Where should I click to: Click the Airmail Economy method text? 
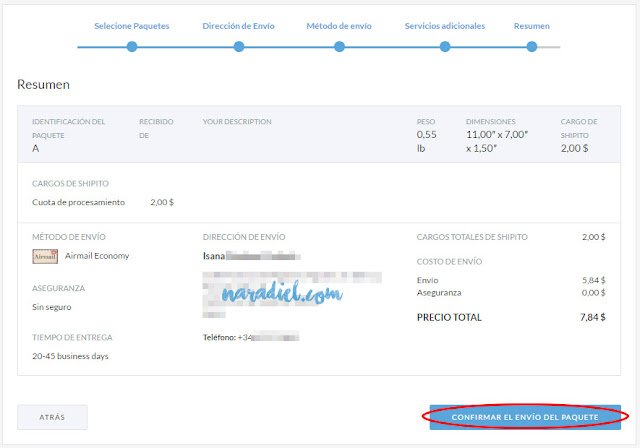point(97,256)
